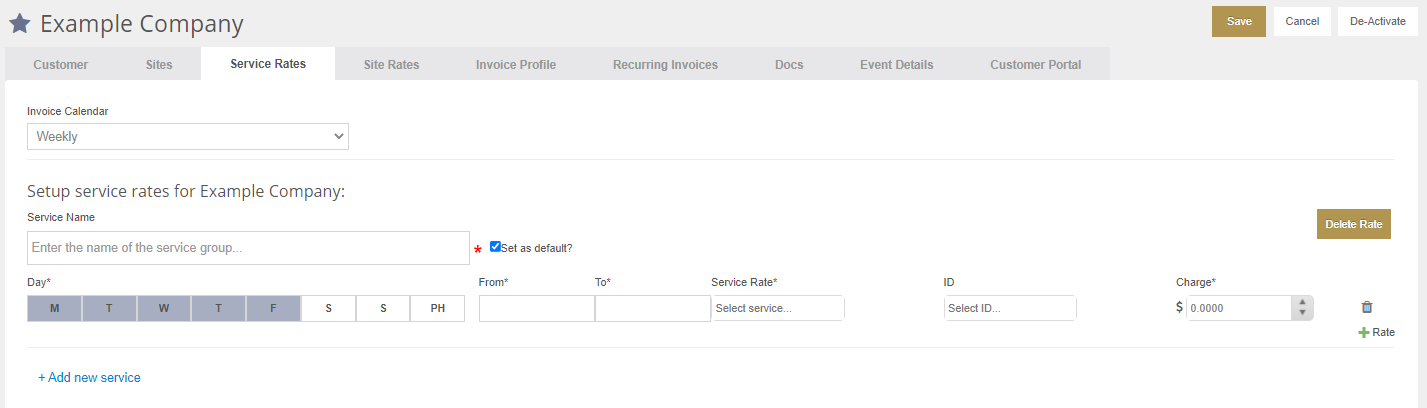Toggle the Set as default checkbox

point(495,247)
